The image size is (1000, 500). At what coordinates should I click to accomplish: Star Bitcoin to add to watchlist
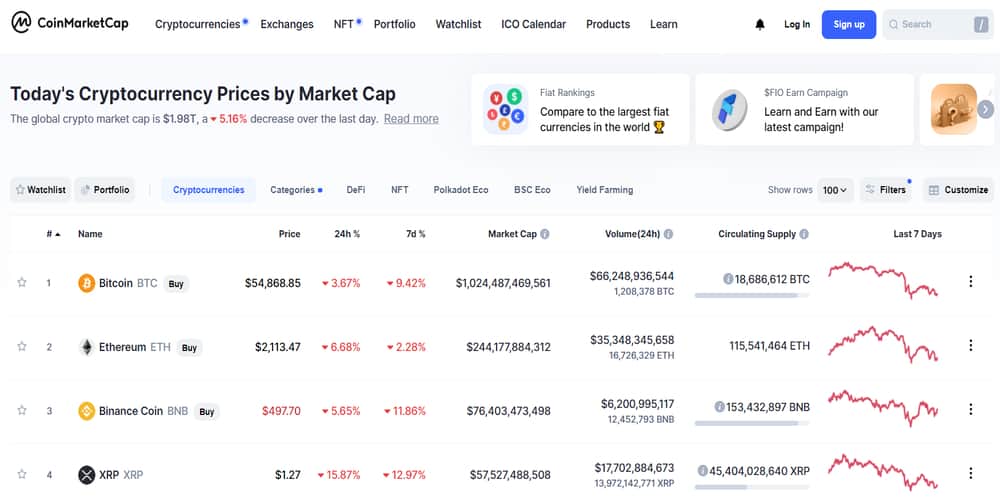(x=22, y=283)
